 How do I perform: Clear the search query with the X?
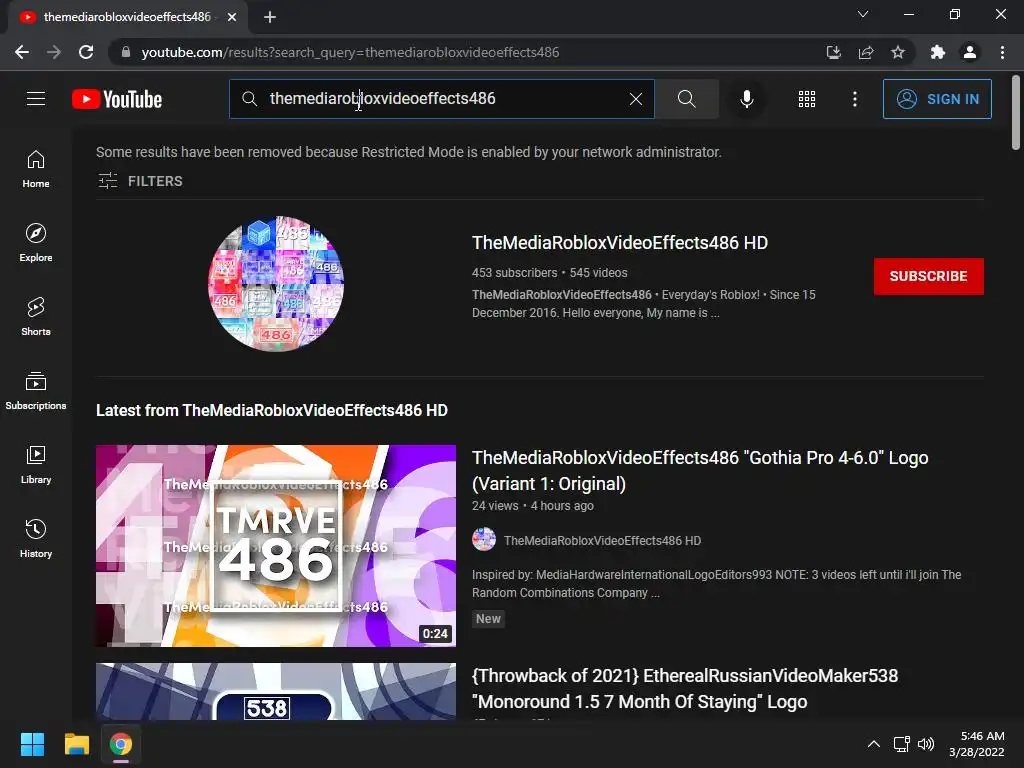pos(635,99)
